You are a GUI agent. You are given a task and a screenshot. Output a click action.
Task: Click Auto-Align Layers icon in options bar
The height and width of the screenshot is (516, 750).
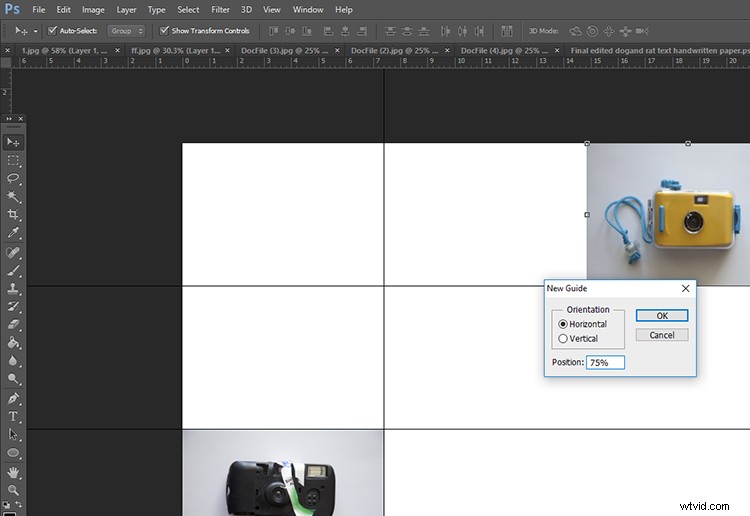[x=507, y=31]
